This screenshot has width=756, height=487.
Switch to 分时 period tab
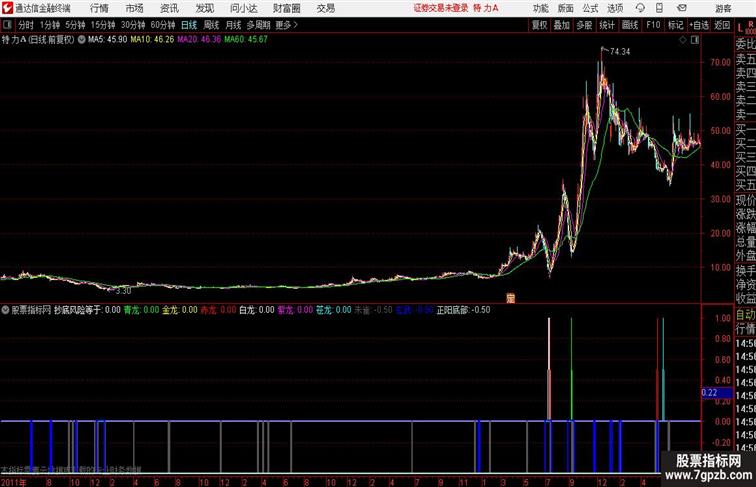[26, 25]
